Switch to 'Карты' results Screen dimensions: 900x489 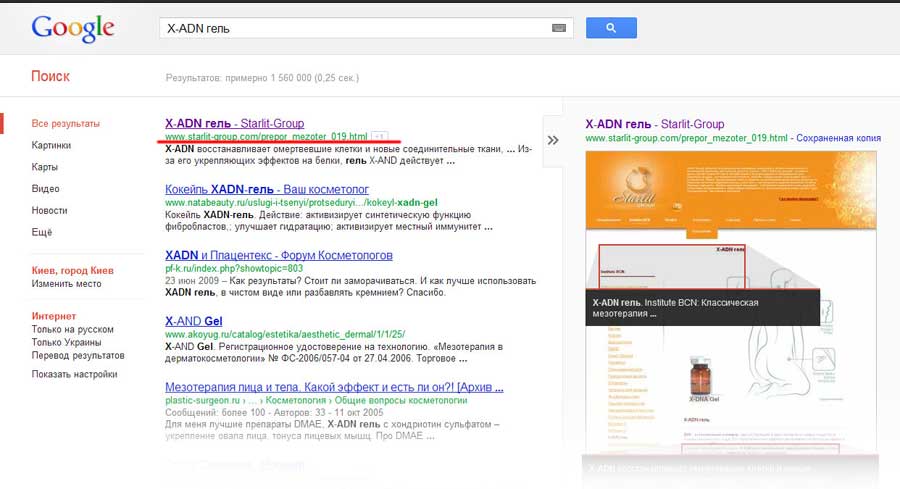coord(44,167)
